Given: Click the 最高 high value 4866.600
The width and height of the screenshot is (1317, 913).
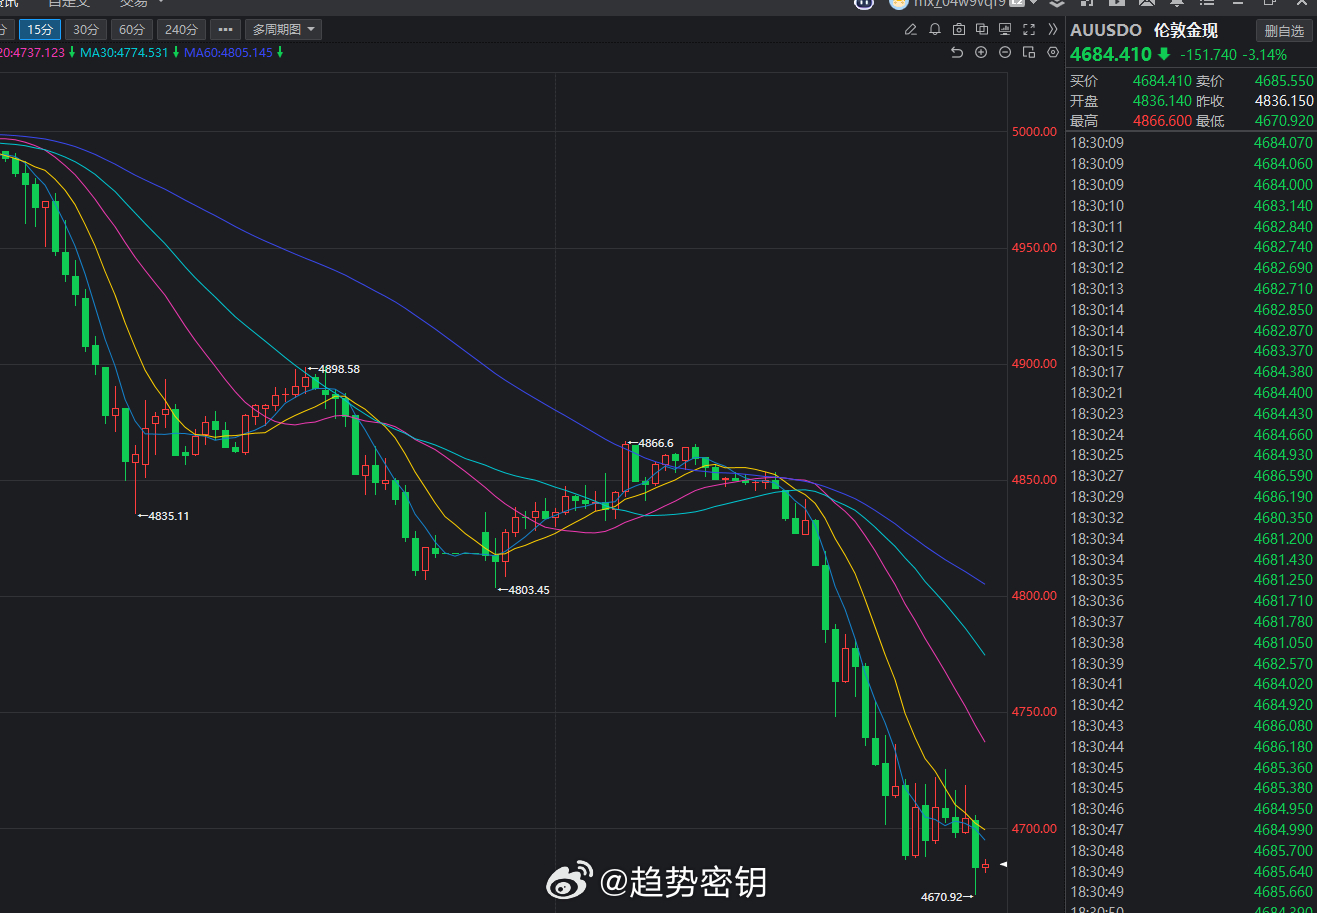Looking at the screenshot, I should point(1162,121).
